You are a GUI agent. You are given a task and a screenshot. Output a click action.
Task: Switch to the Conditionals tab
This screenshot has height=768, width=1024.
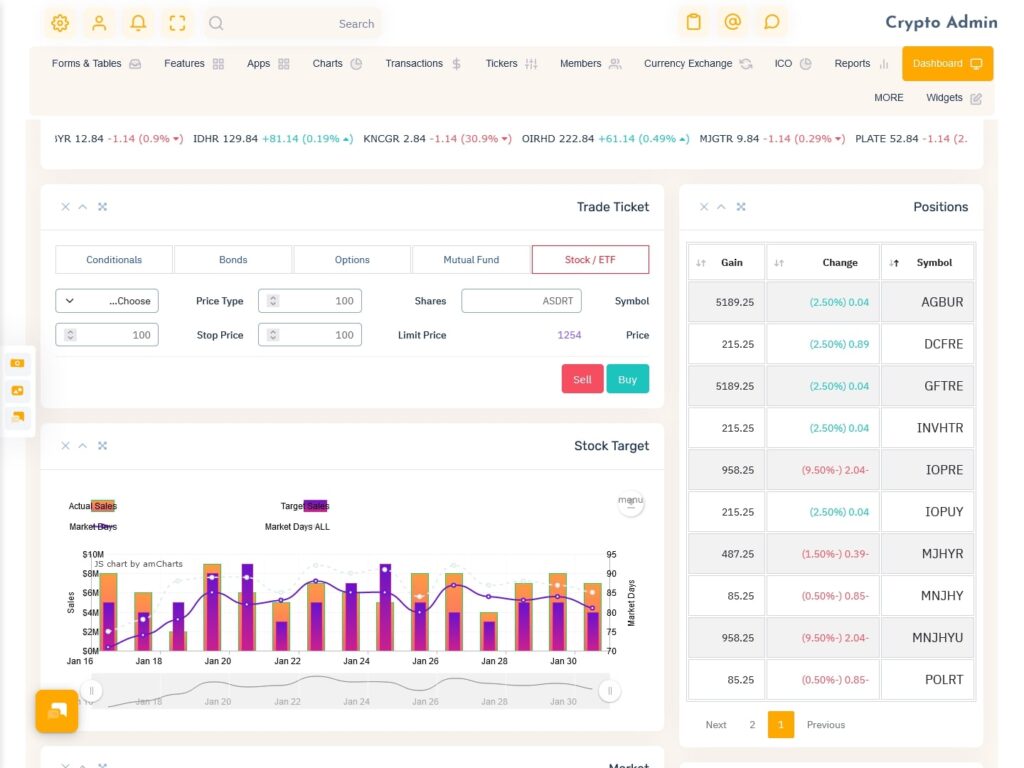click(114, 259)
